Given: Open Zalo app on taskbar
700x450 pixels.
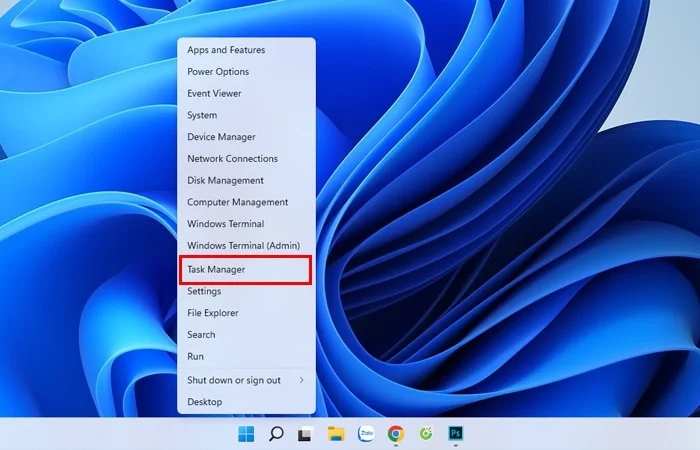Looking at the screenshot, I should pyautogui.click(x=366, y=433).
